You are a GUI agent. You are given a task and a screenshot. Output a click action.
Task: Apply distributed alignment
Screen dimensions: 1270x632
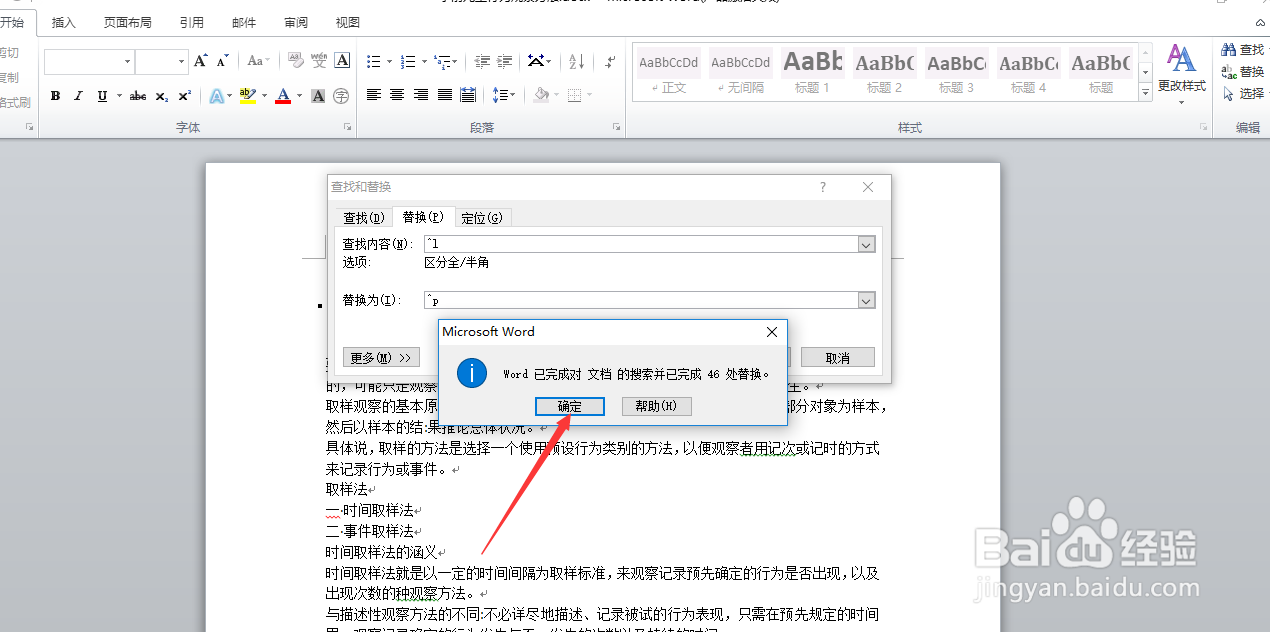(468, 95)
